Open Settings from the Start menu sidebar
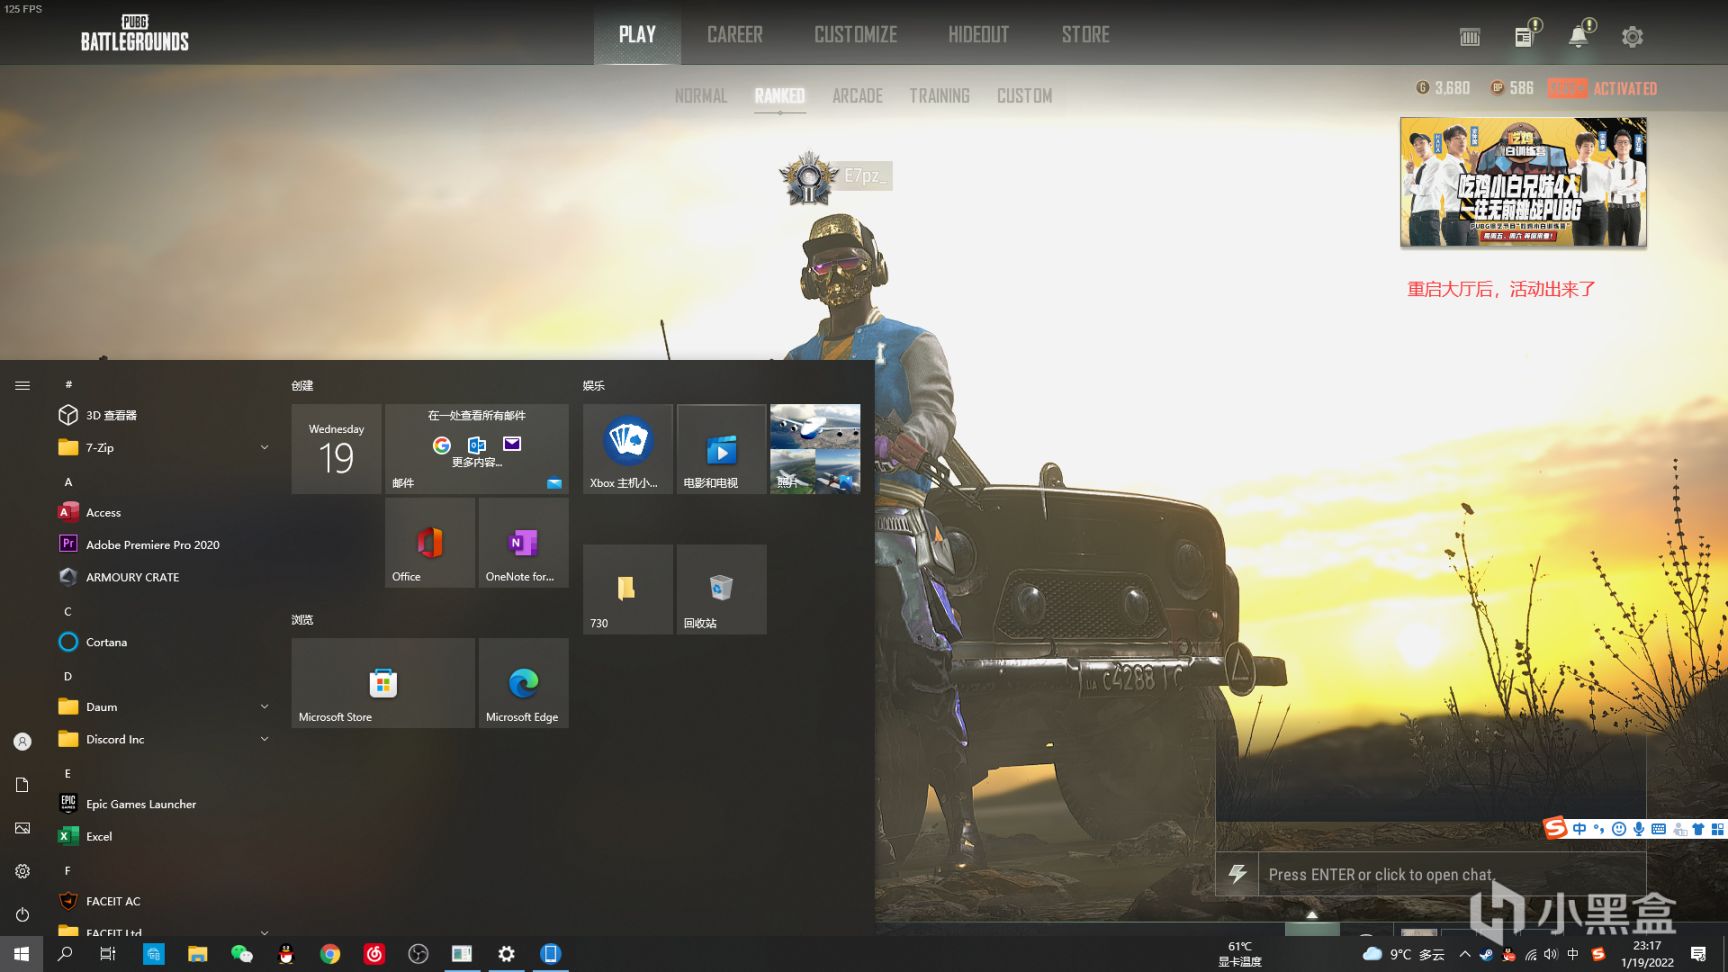 (22, 871)
